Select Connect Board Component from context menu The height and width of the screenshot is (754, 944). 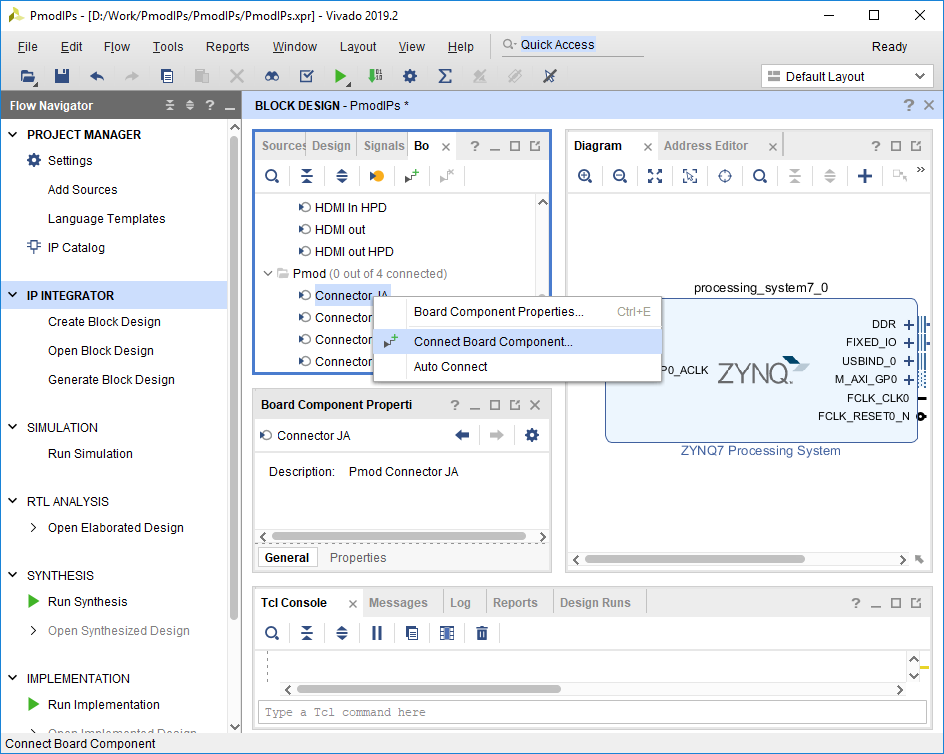[518, 341]
